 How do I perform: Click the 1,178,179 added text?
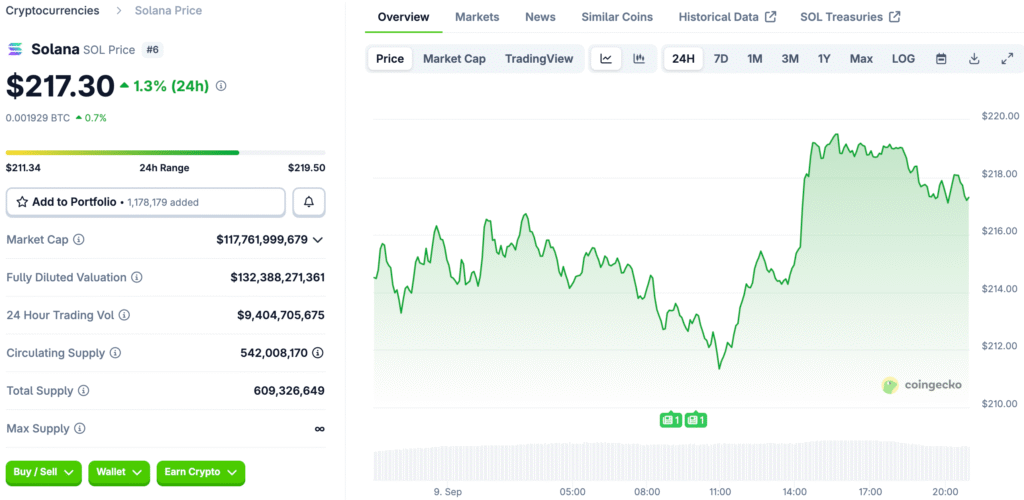163,202
